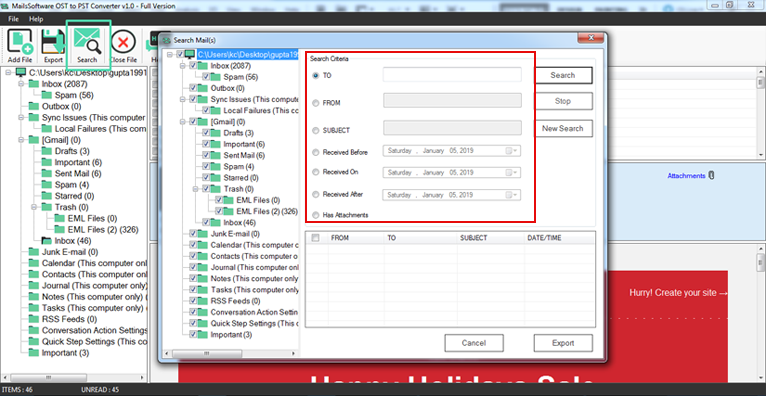The height and width of the screenshot is (396, 766).
Task: Open the Search mail toolbar icon
Action: (87, 45)
